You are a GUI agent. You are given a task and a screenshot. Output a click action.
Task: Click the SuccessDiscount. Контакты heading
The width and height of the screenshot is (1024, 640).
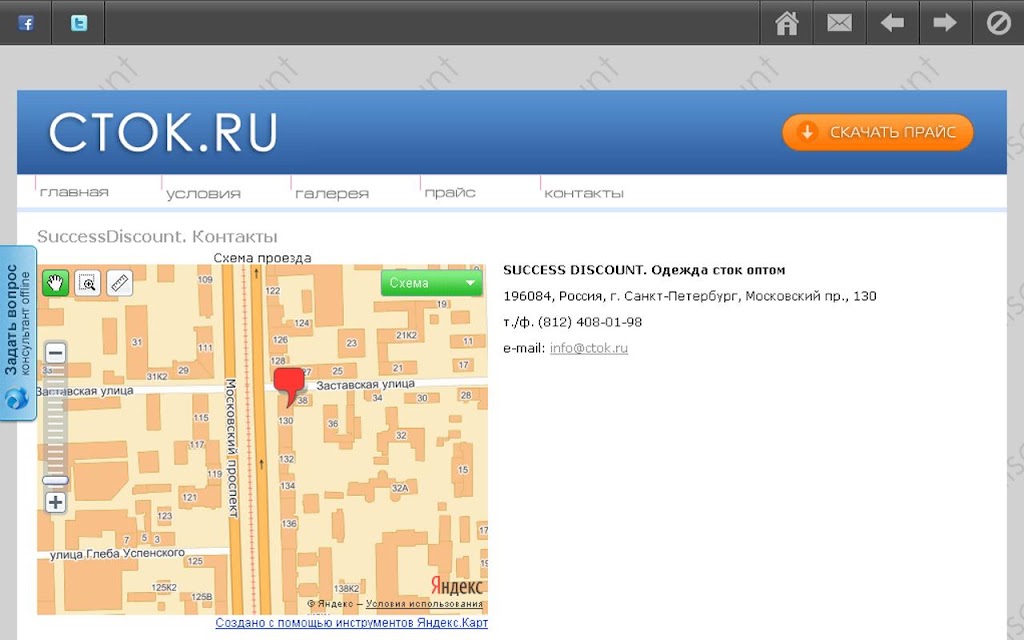coord(157,236)
